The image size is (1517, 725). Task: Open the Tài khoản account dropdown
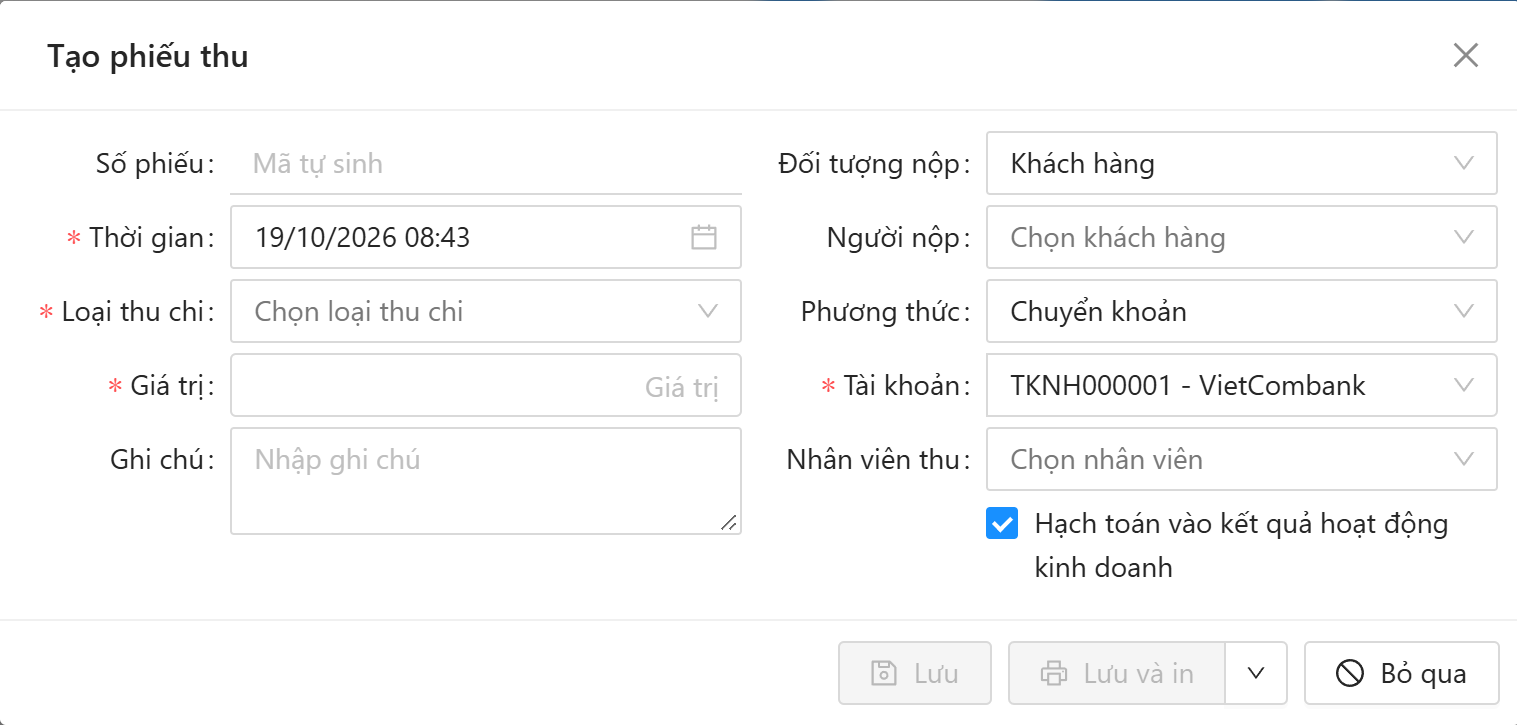click(x=1241, y=385)
